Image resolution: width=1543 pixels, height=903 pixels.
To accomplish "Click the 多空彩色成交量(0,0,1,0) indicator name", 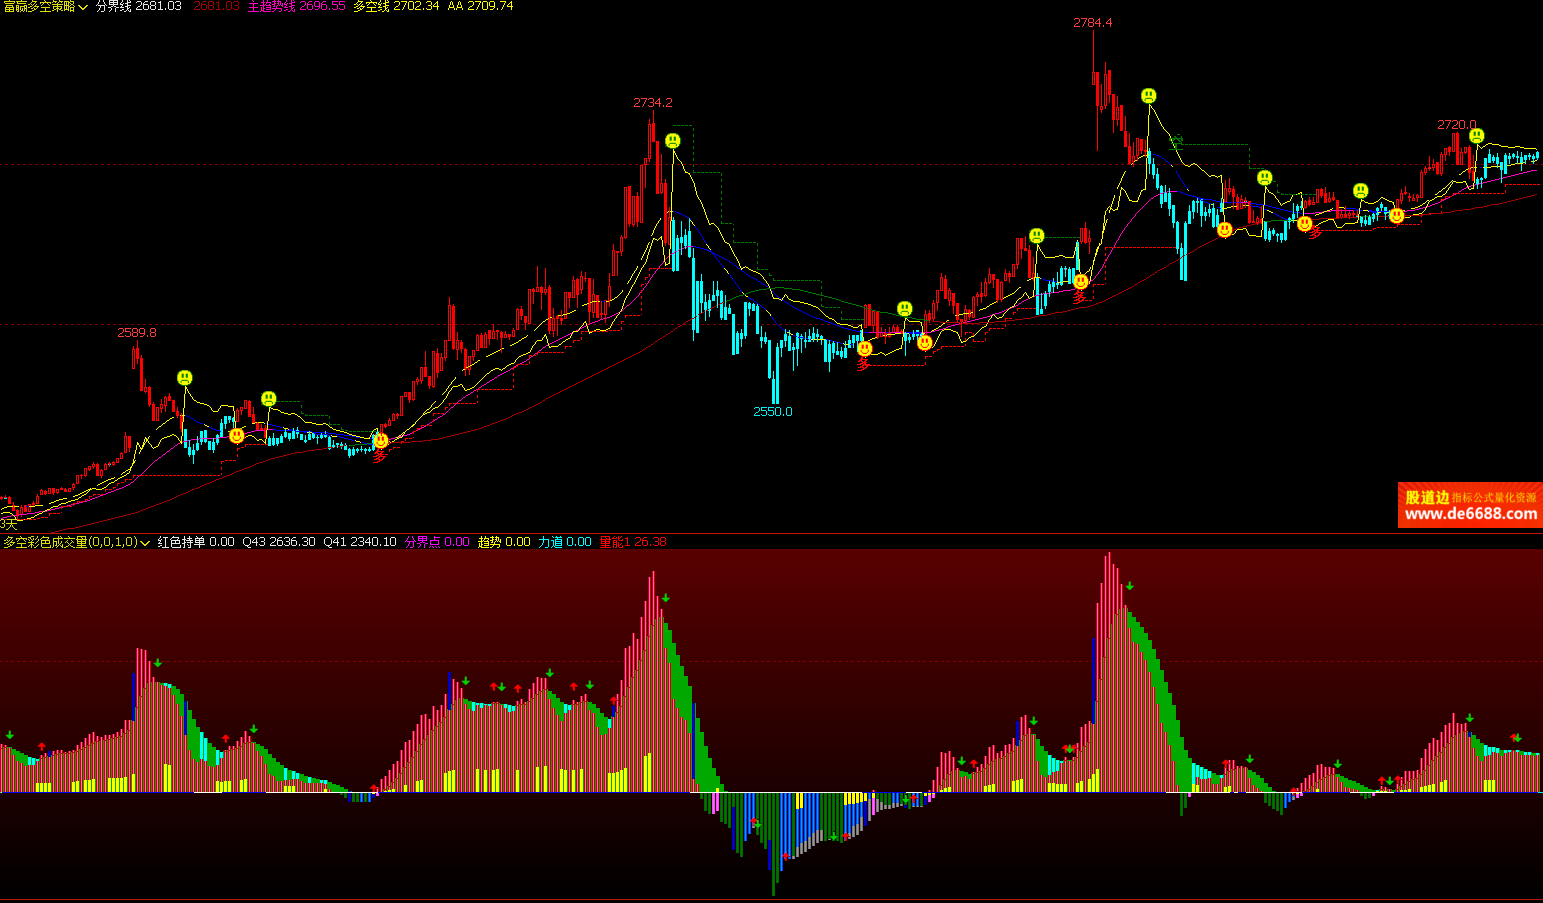I will [x=70, y=542].
